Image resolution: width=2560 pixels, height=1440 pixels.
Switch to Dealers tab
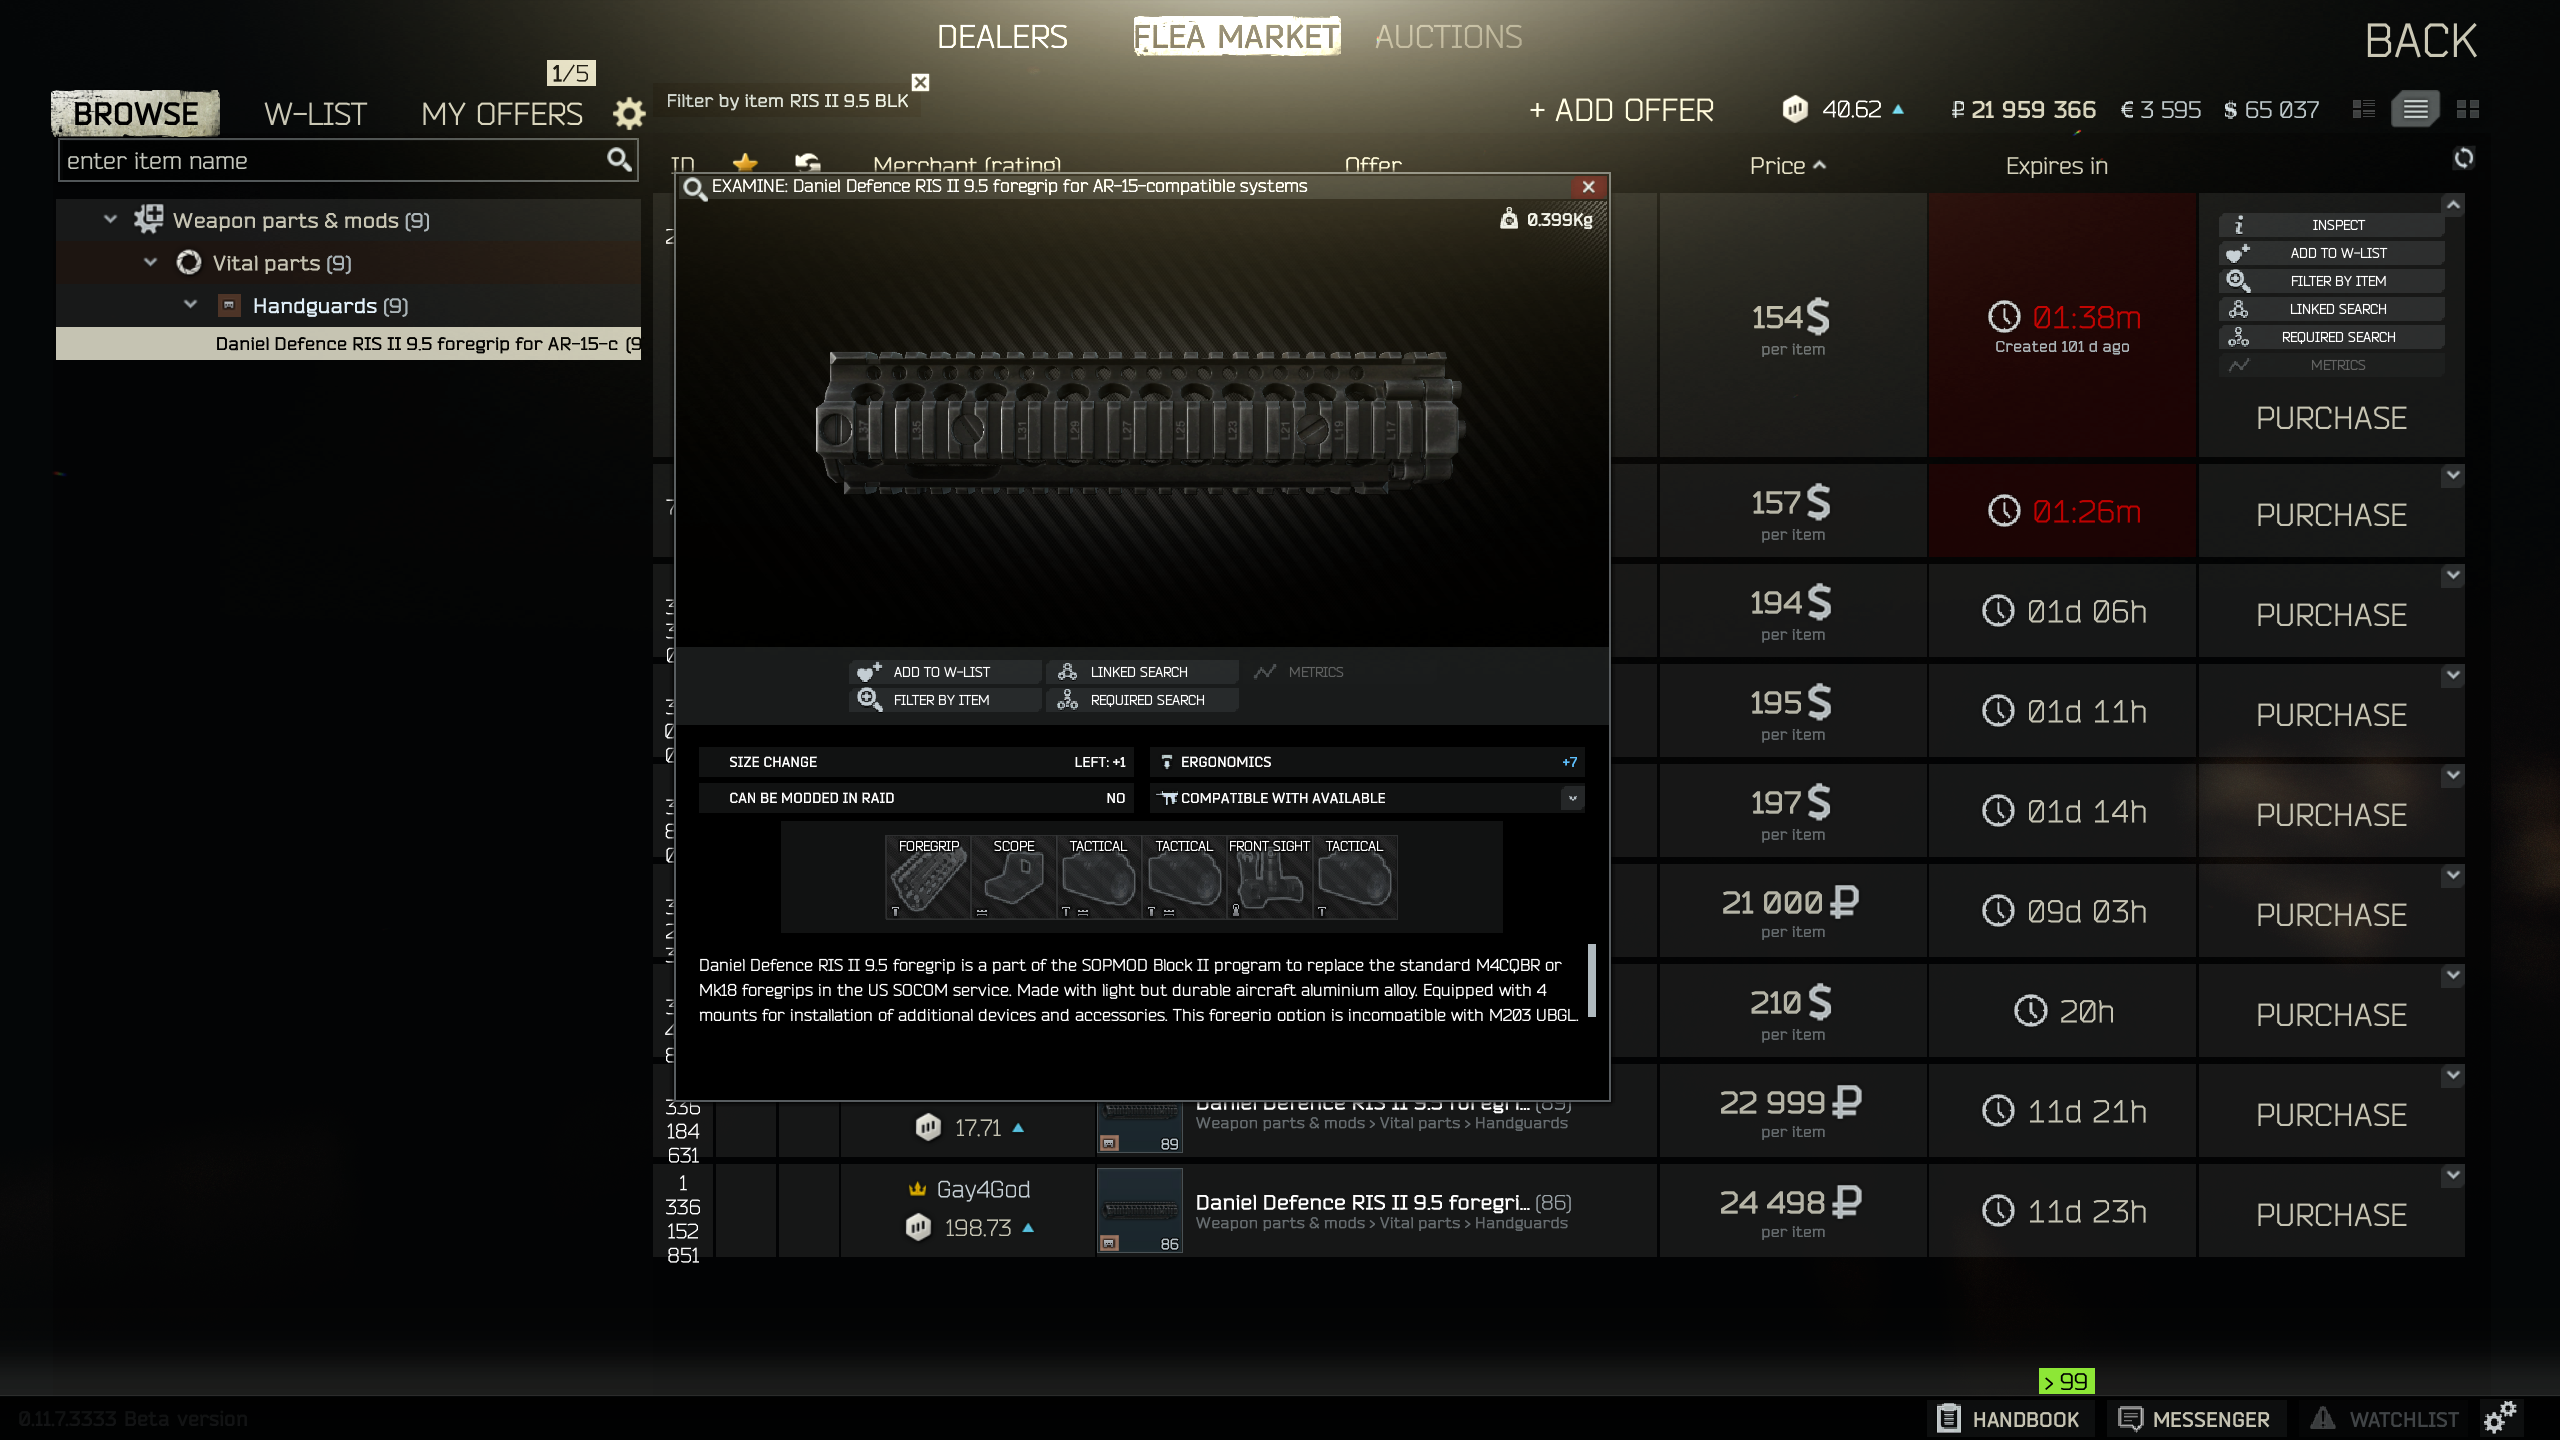click(1002, 37)
